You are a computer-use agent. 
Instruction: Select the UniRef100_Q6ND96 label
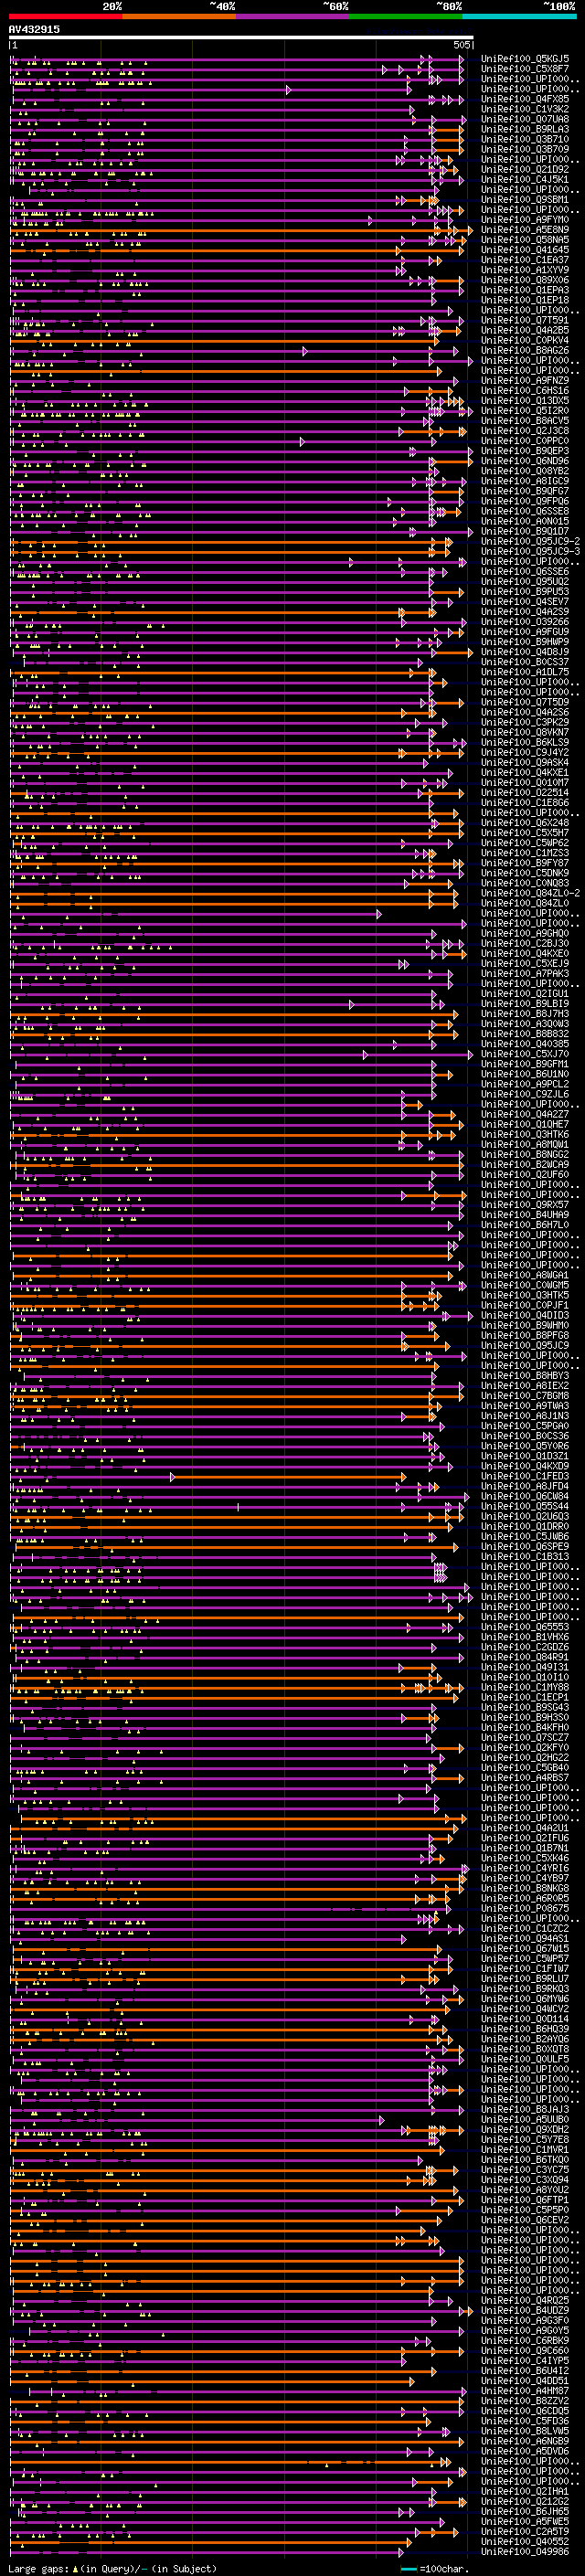[525, 461]
